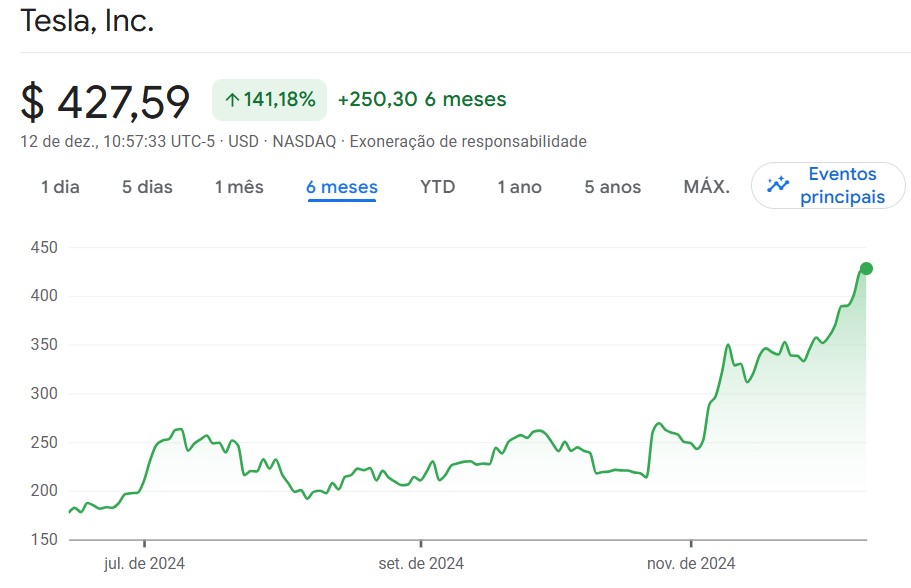Select the 6 meses tab
This screenshot has width=911, height=588.
coord(342,187)
